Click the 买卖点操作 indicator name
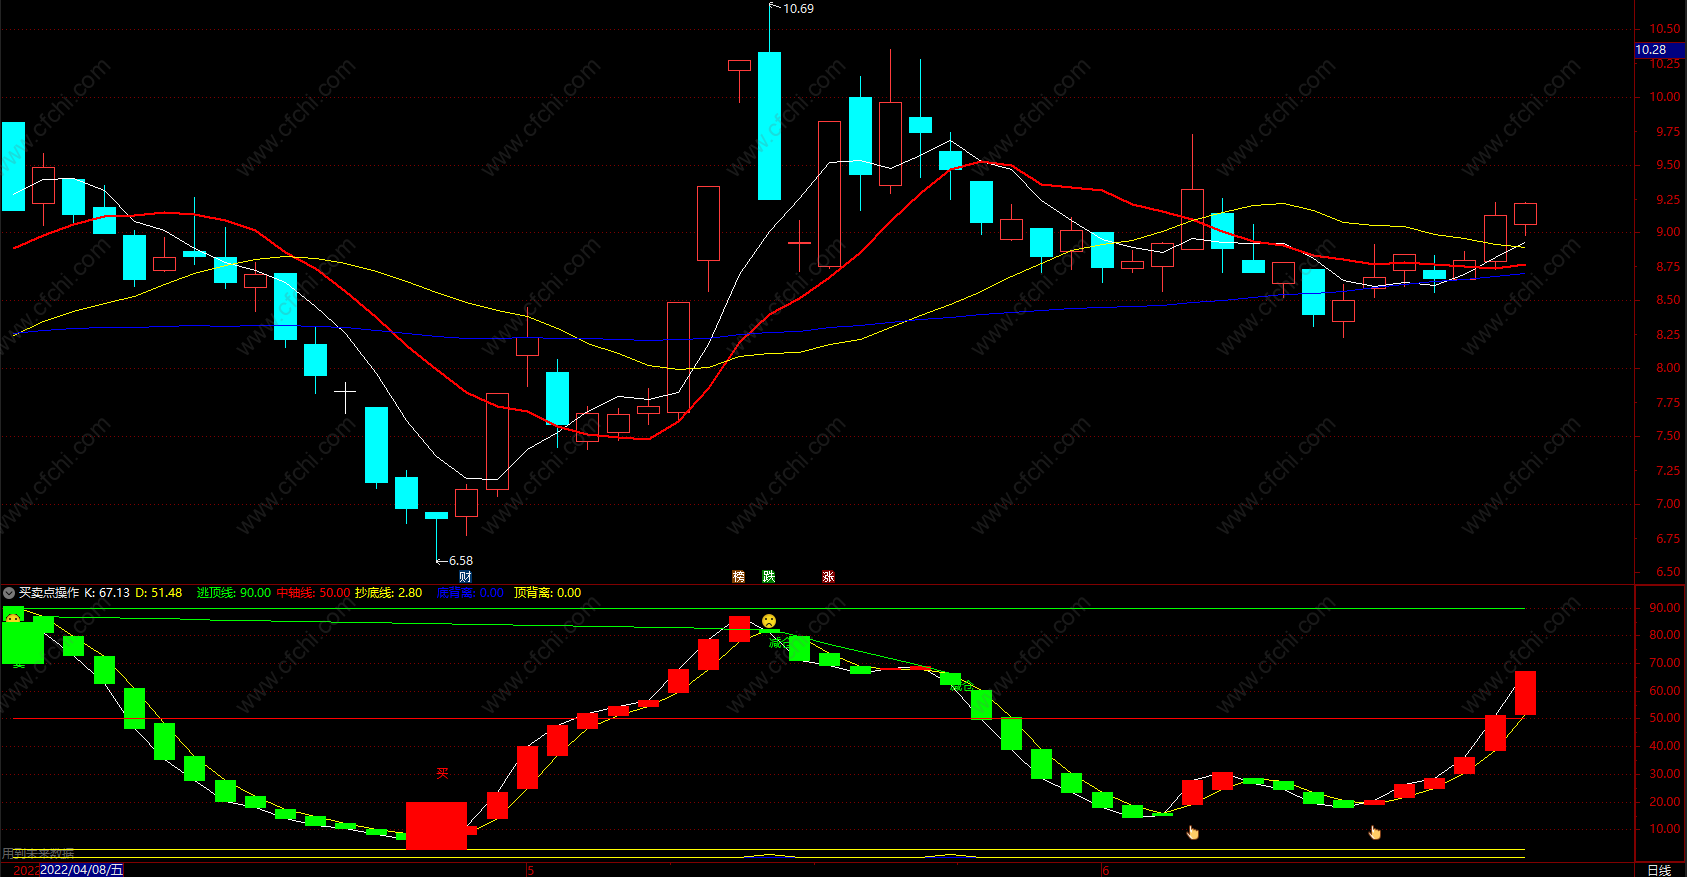The height and width of the screenshot is (877, 1687). 49,593
